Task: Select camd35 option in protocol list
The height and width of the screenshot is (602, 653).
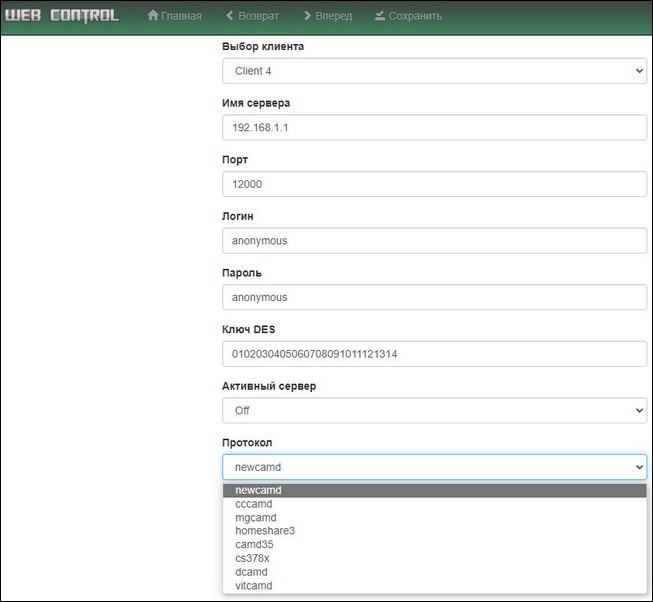Action: tap(434, 545)
